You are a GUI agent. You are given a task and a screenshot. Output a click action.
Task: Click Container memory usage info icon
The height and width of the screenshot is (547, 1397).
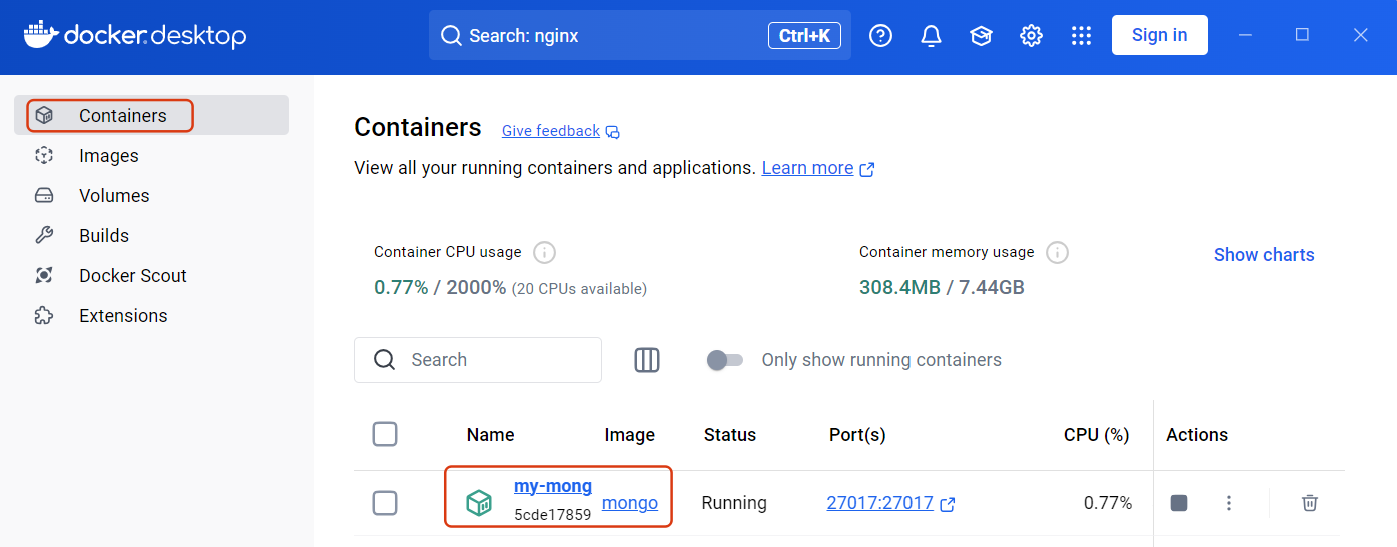1057,252
